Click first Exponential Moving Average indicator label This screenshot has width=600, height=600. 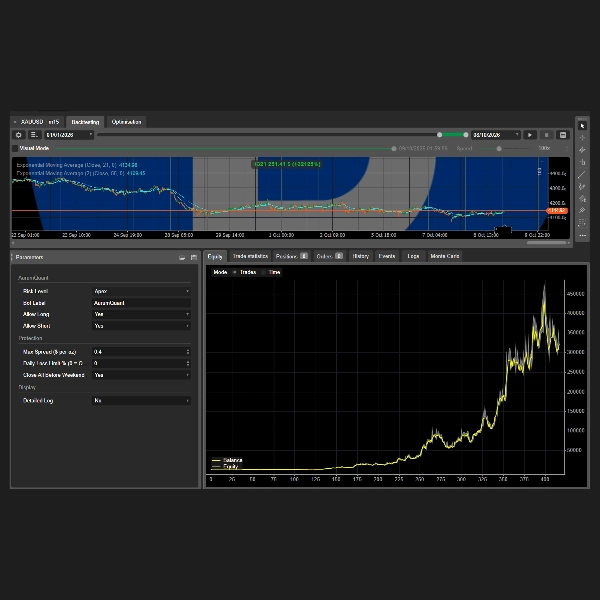(x=77, y=165)
